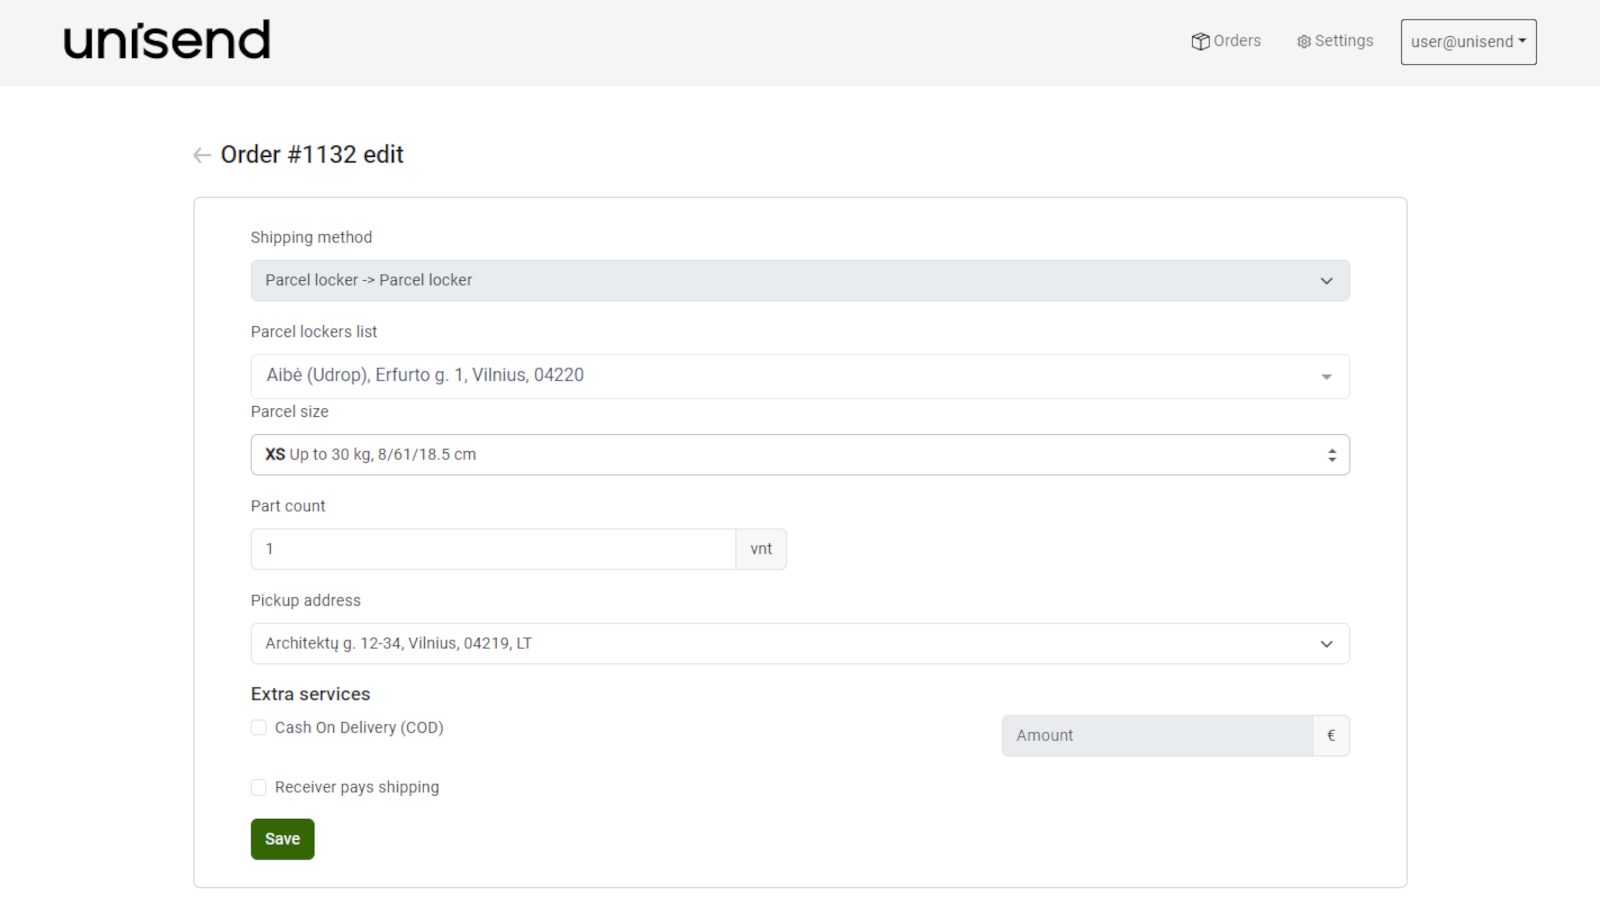Click the chevron on the Shipping method dropdown

pos(1327,281)
